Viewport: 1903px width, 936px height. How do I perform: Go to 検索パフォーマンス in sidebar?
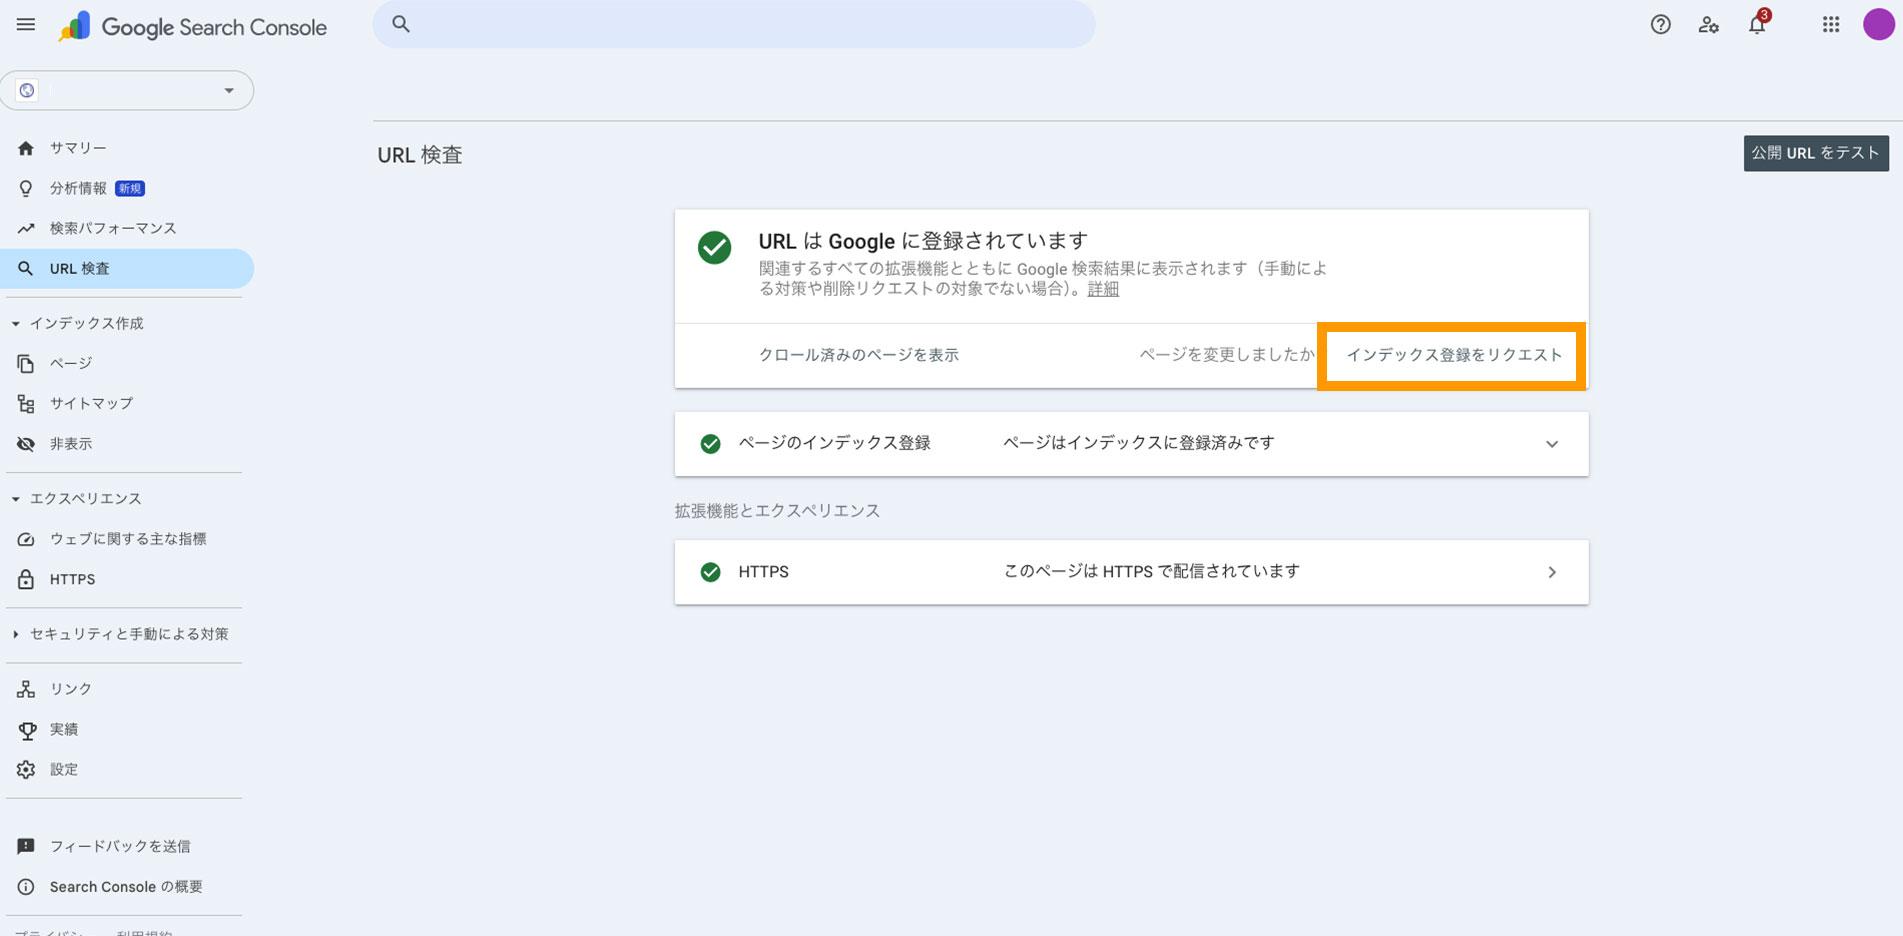tap(112, 228)
